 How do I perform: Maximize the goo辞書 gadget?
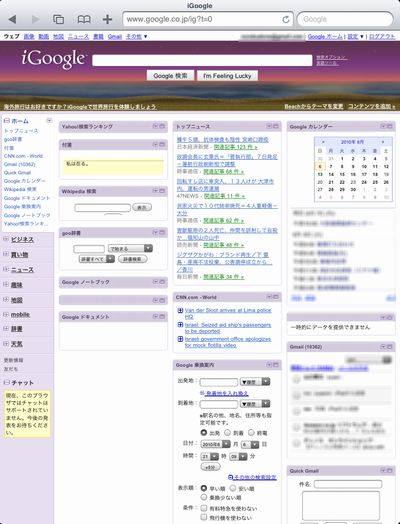click(x=162, y=232)
